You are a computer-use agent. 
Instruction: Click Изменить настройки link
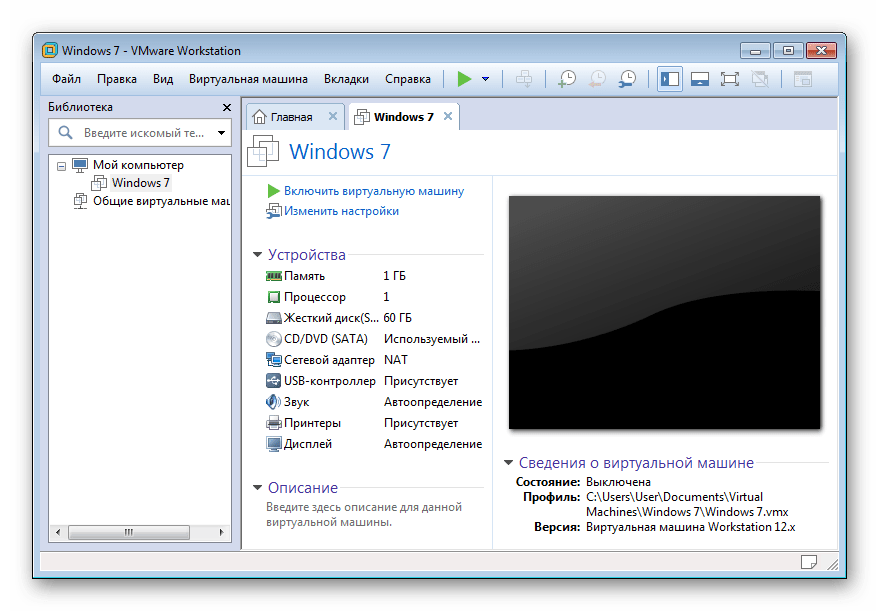coord(341,211)
